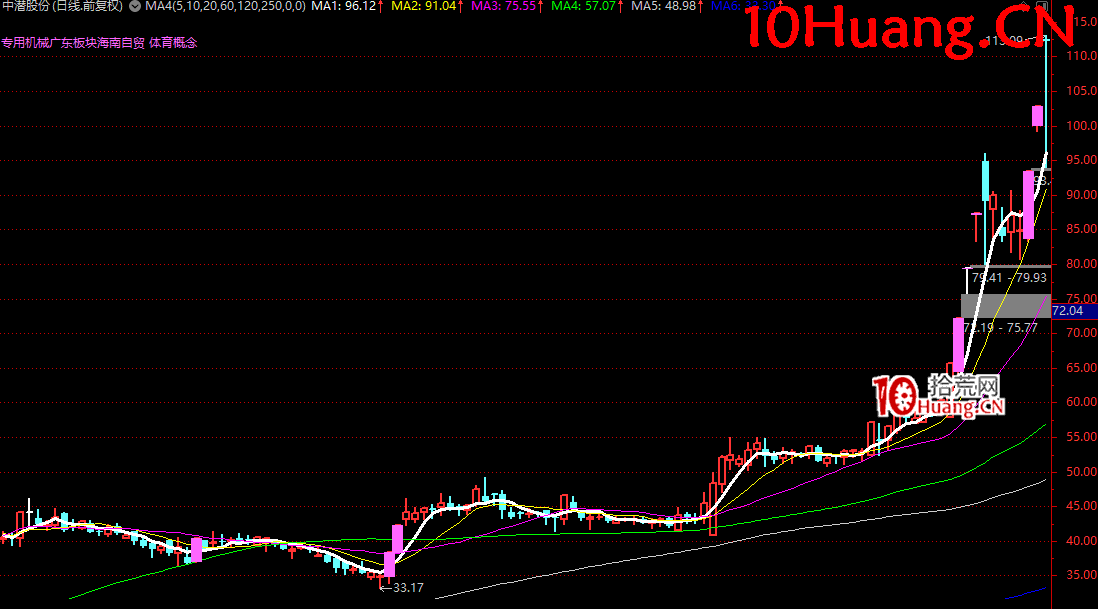Open the 广东板块 sector tag
Screen dimensions: 1098x609
[73, 43]
